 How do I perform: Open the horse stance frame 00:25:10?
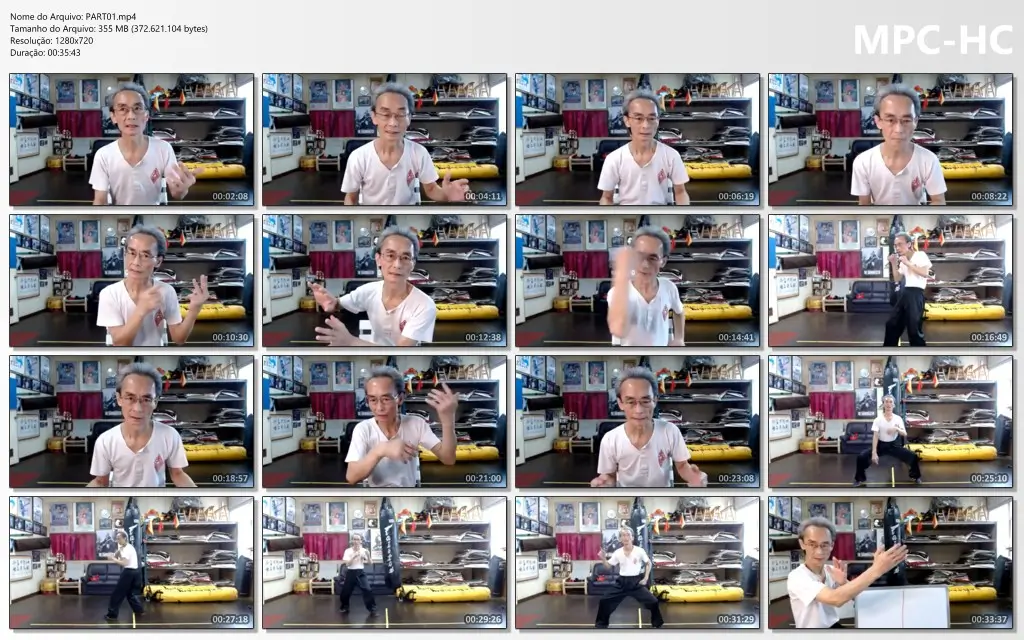coord(890,422)
